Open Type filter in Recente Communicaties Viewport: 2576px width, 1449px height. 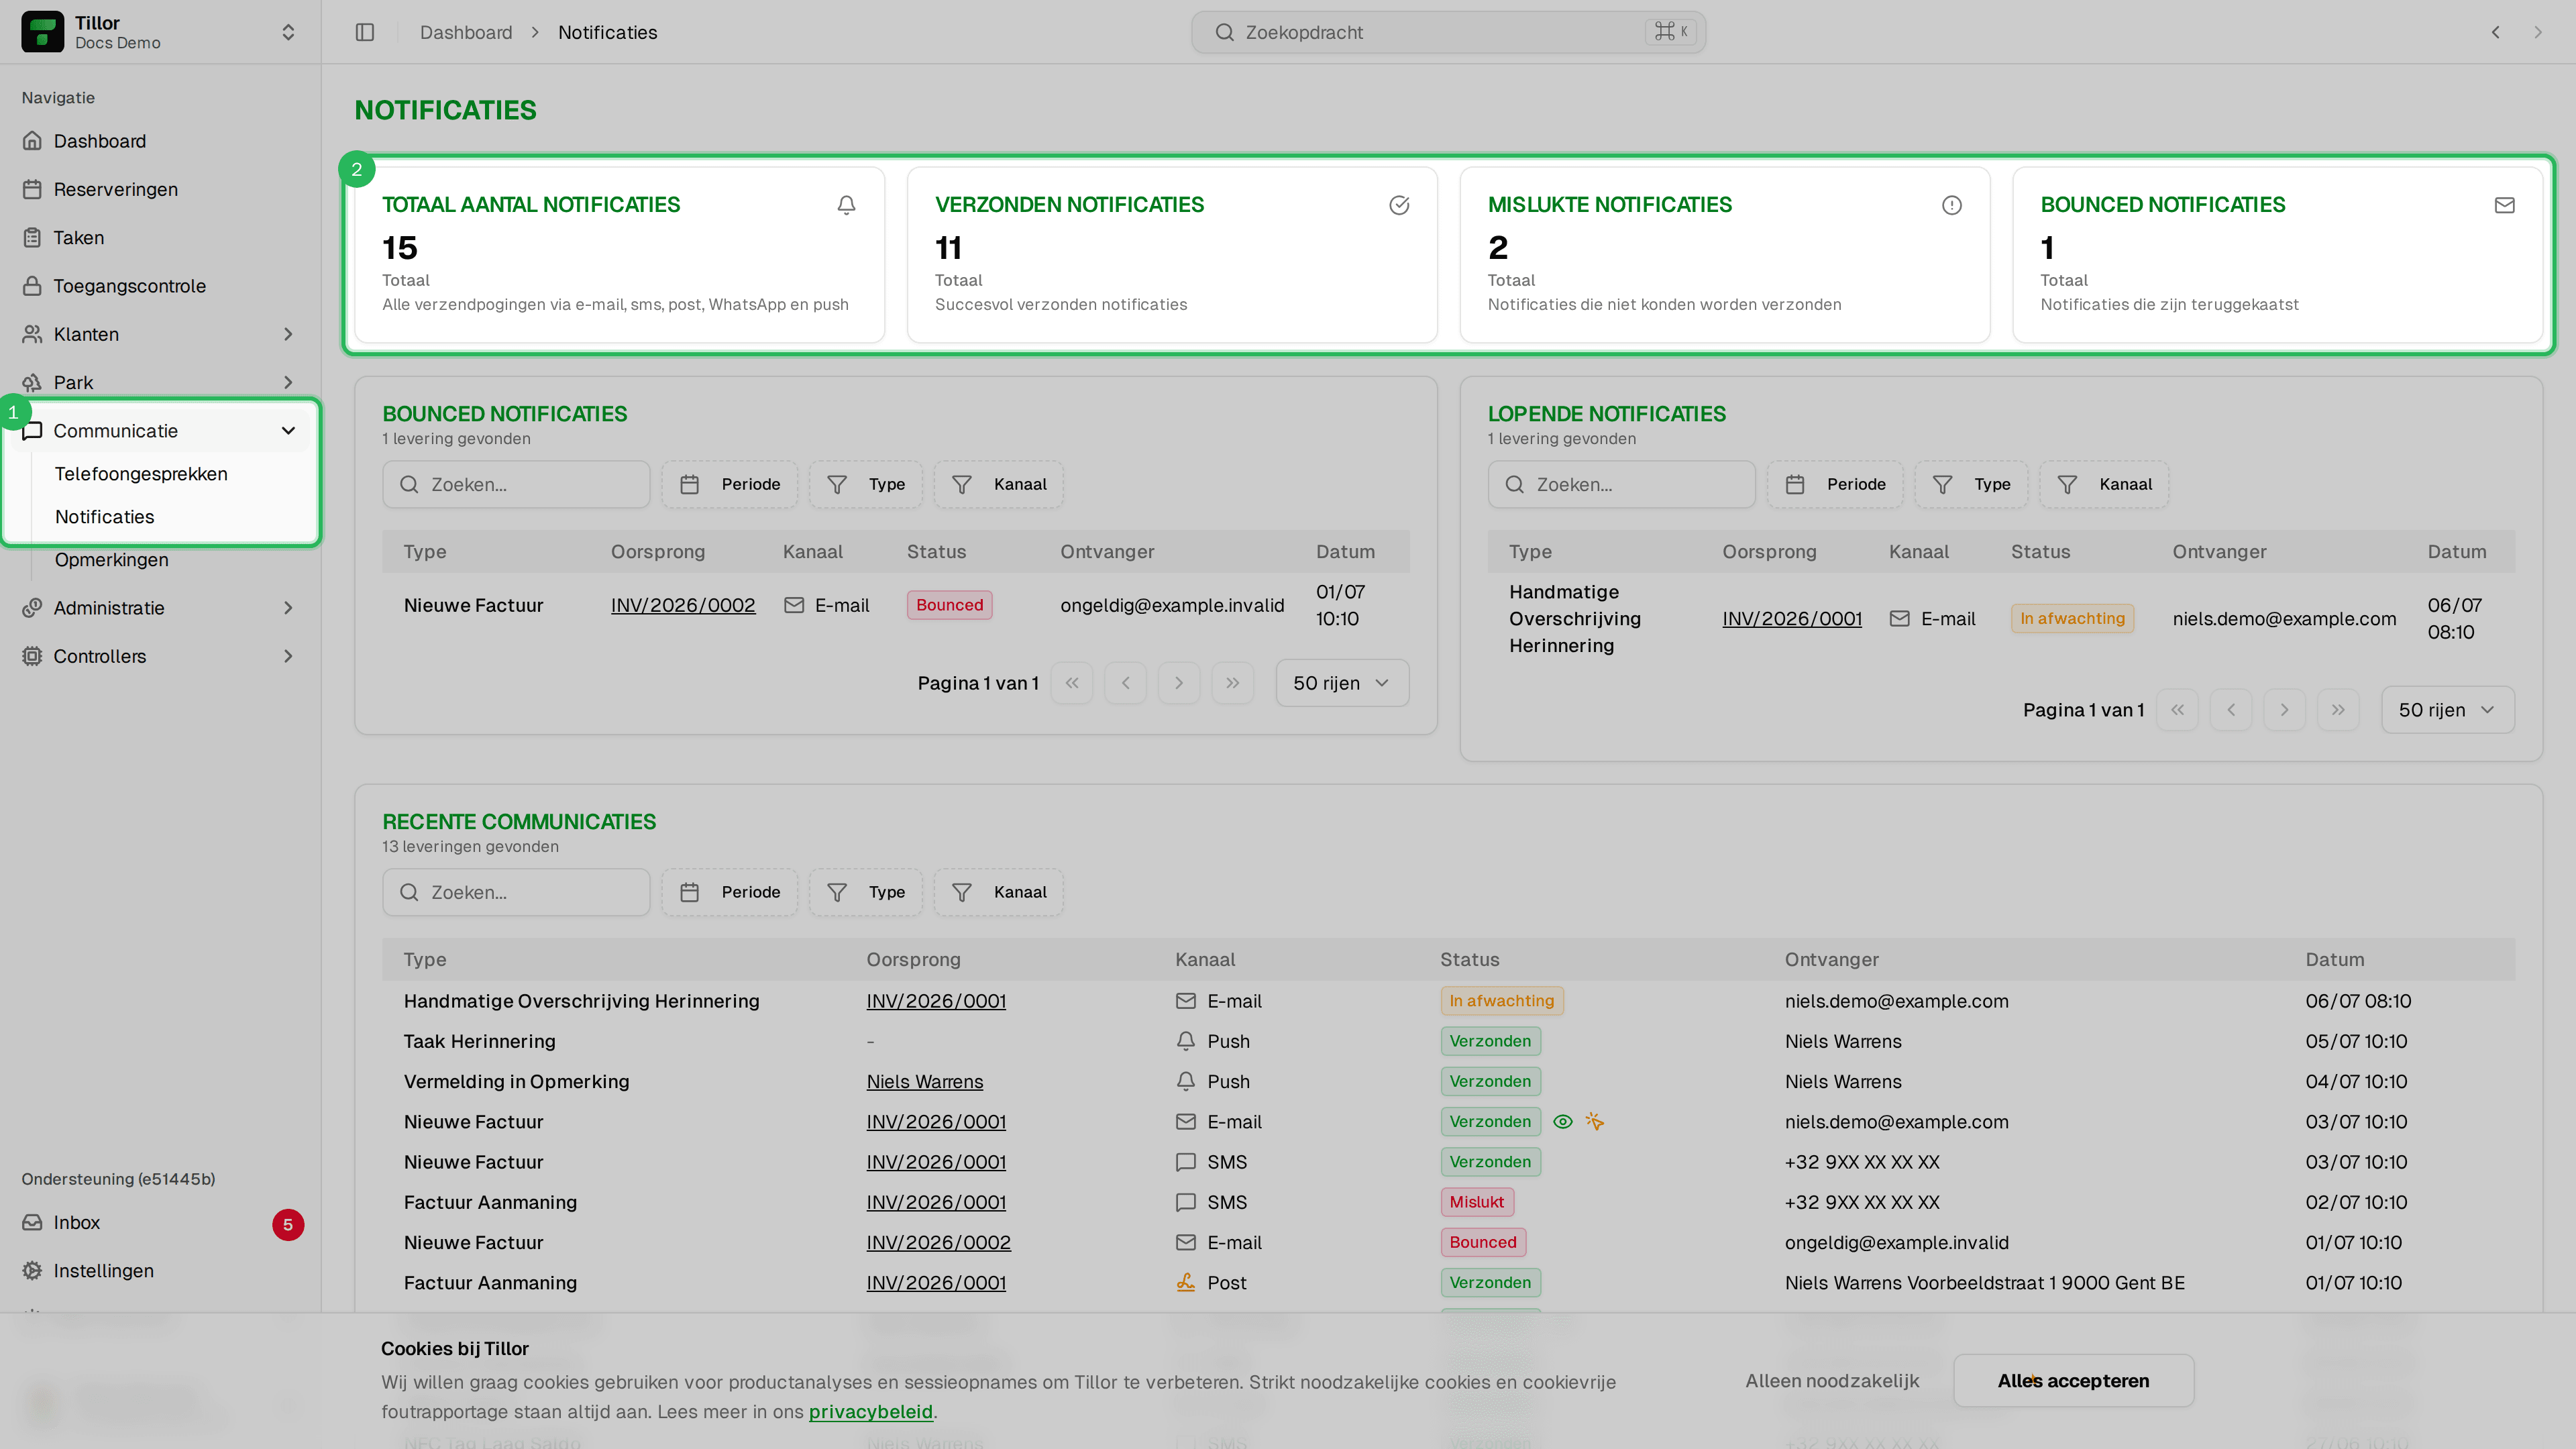pos(866,892)
